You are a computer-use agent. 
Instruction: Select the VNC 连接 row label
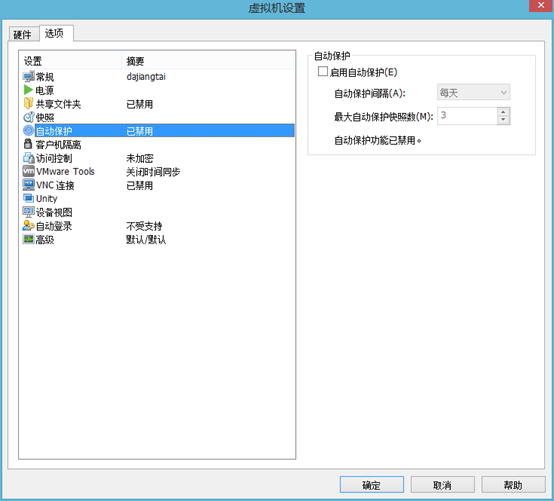[55, 185]
